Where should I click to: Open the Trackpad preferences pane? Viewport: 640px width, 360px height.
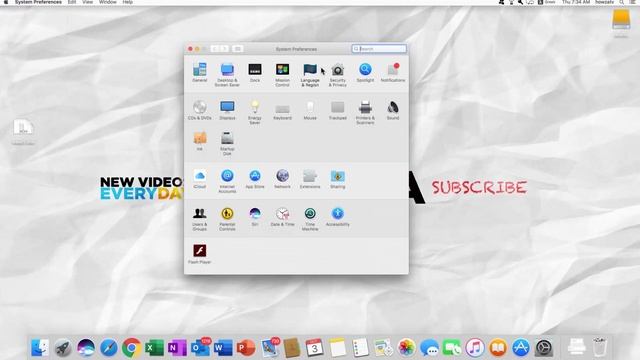pyautogui.click(x=338, y=110)
